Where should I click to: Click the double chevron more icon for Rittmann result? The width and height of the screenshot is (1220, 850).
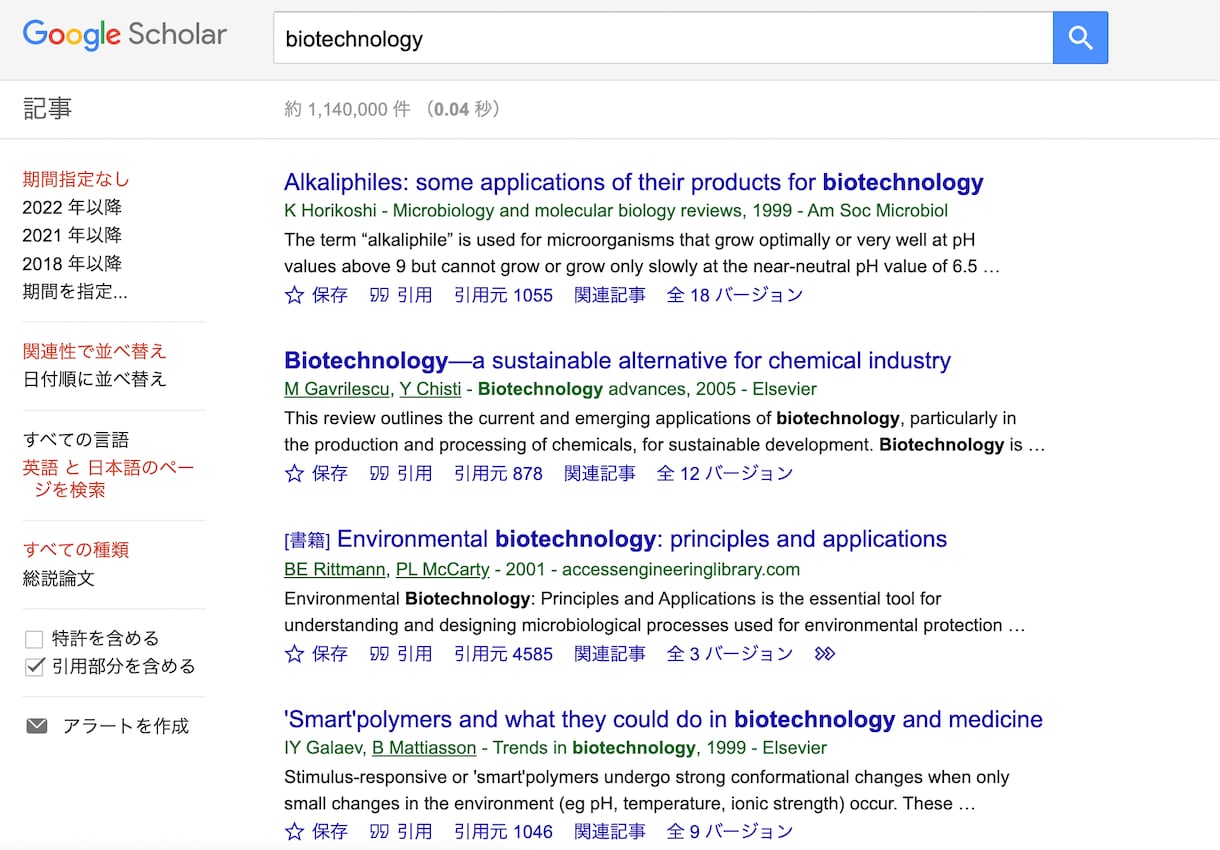coord(825,654)
